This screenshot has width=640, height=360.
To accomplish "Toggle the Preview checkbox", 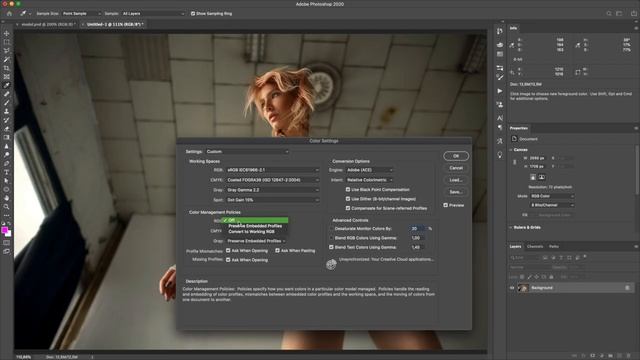I will (x=446, y=205).
